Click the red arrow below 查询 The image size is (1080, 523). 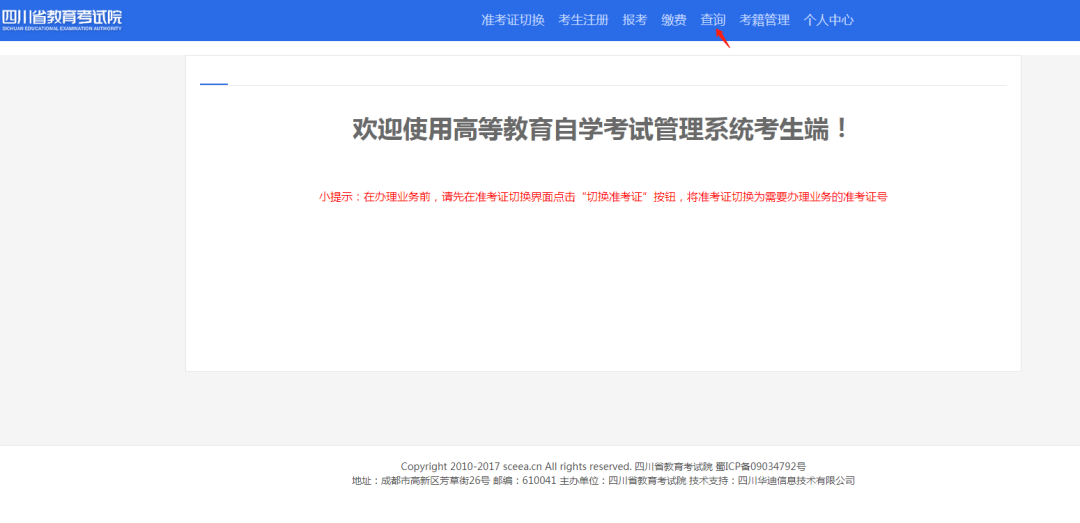pos(722,39)
